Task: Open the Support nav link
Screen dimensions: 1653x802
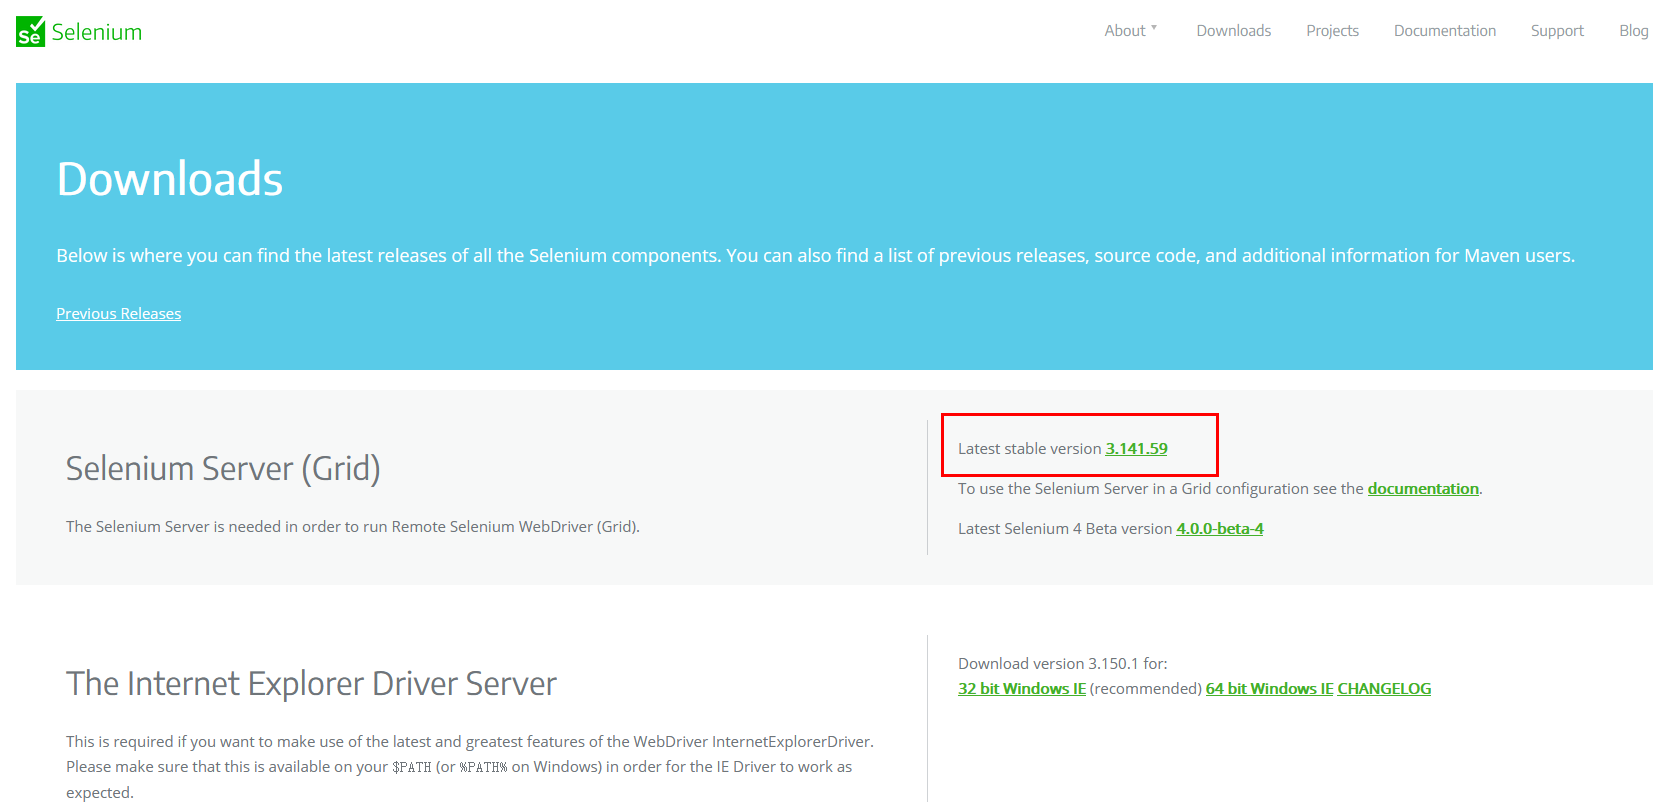Action: tap(1557, 31)
